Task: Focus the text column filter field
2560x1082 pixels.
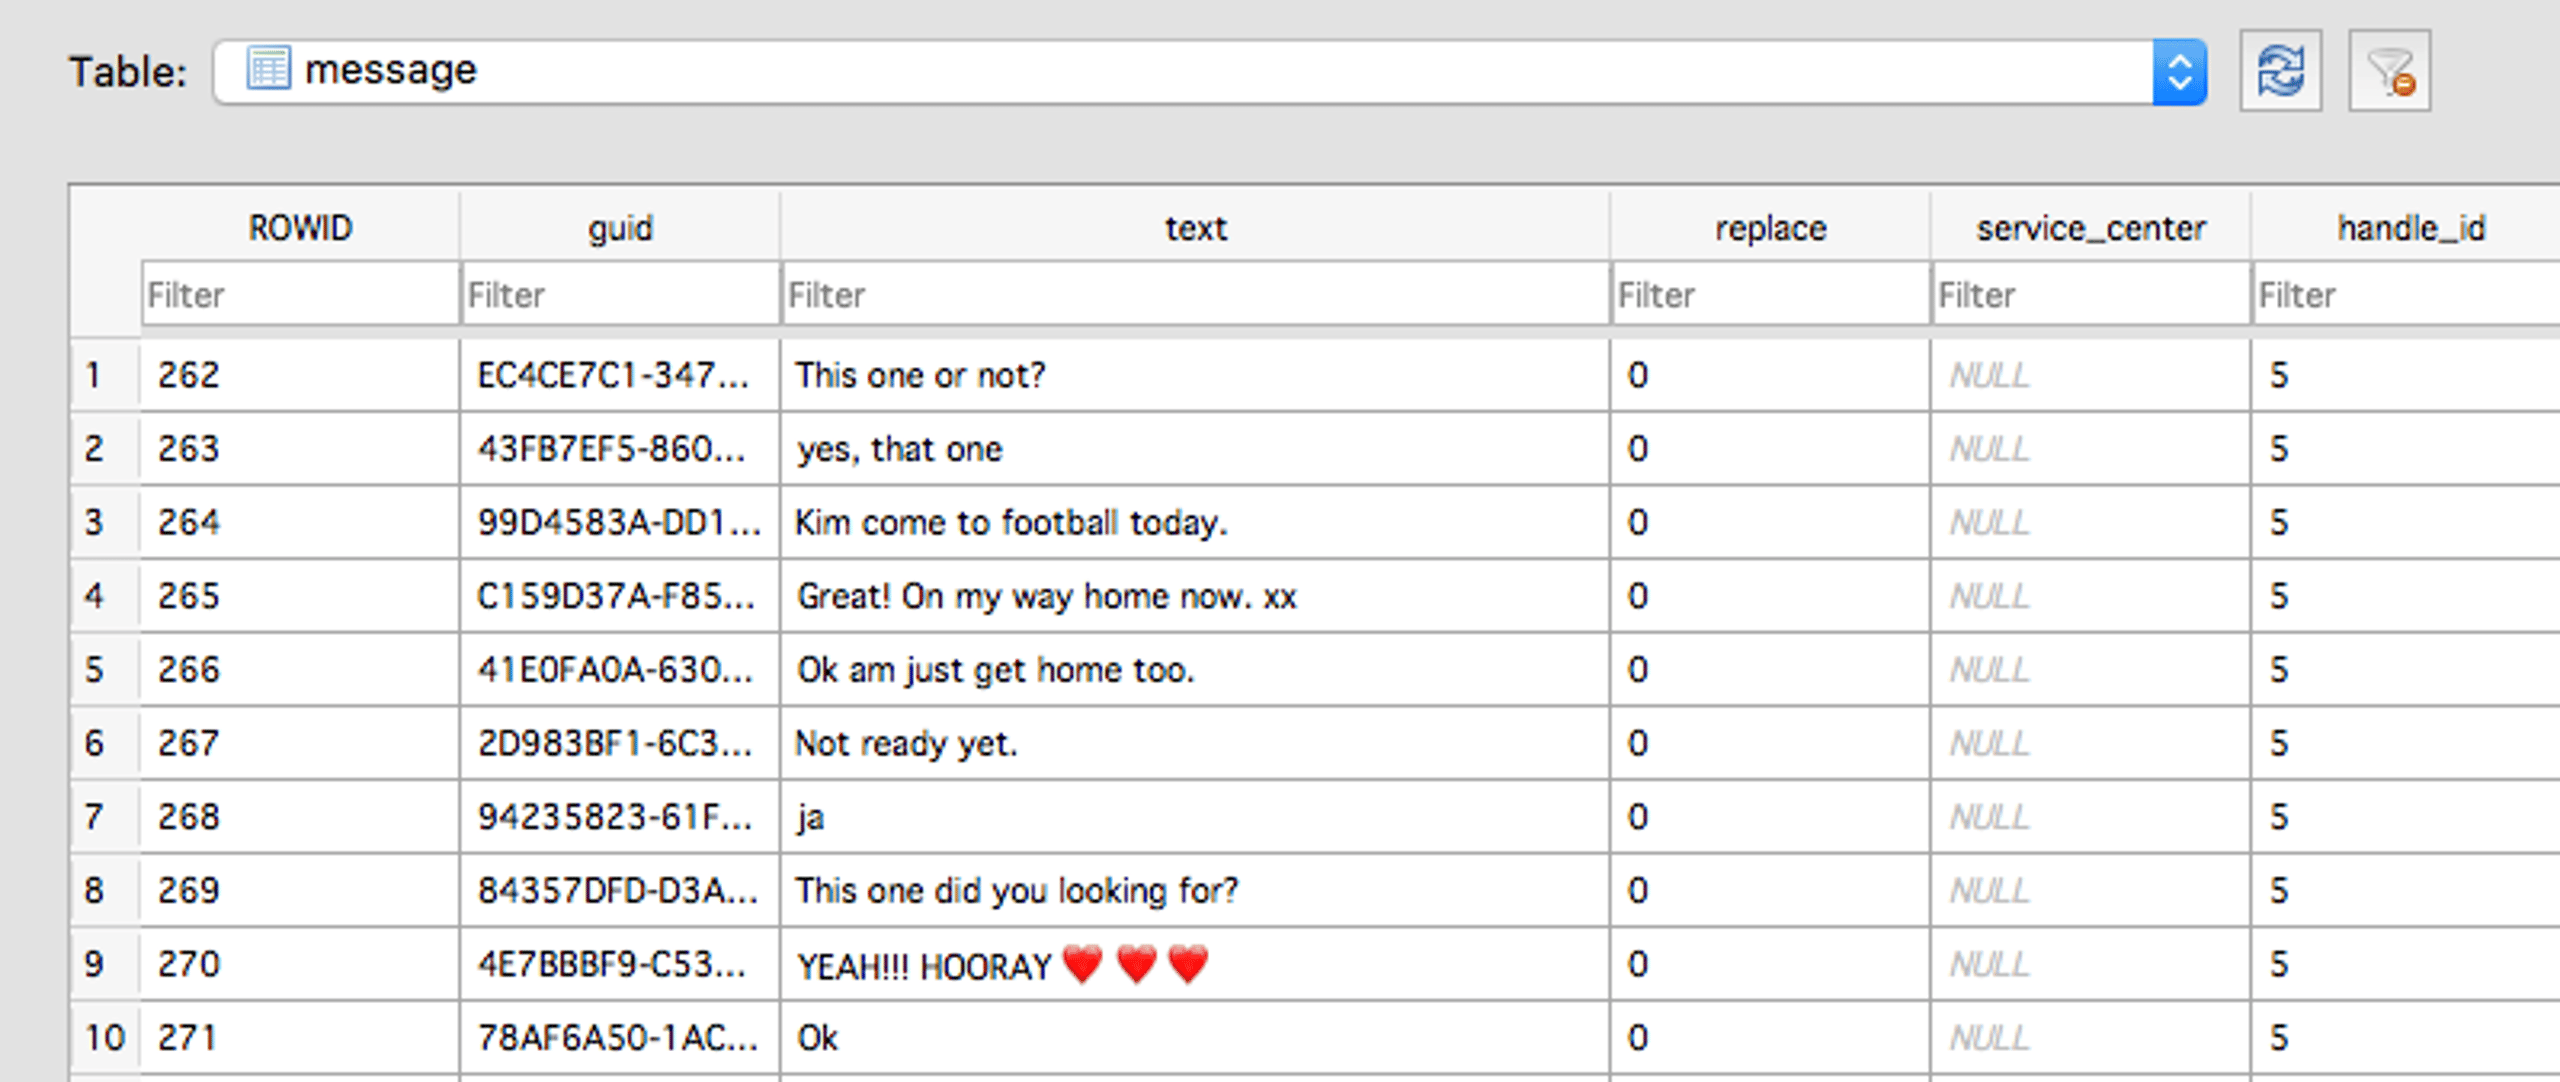Action: tap(1195, 294)
